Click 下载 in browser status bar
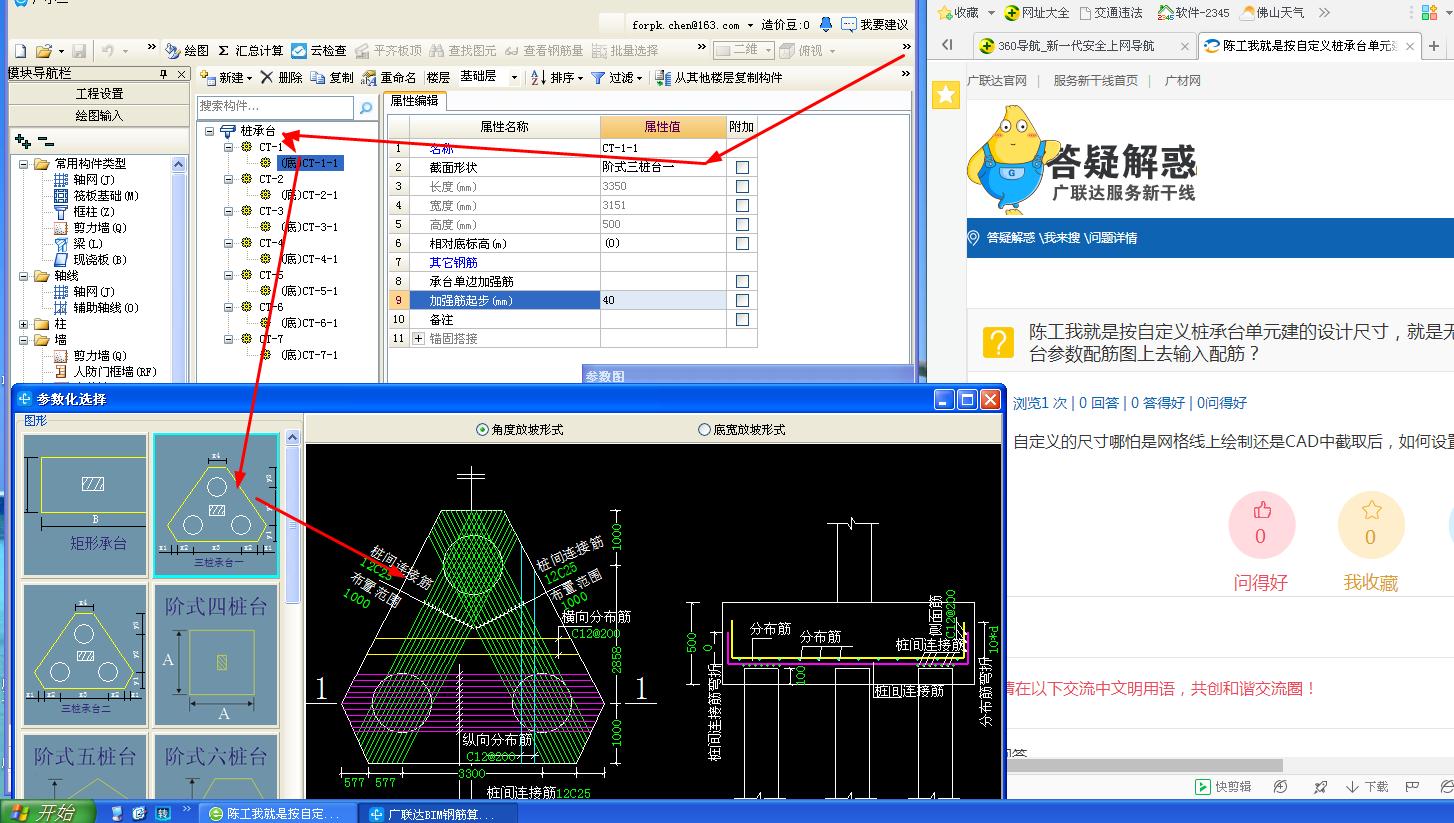This screenshot has width=1454, height=823. point(1367,787)
